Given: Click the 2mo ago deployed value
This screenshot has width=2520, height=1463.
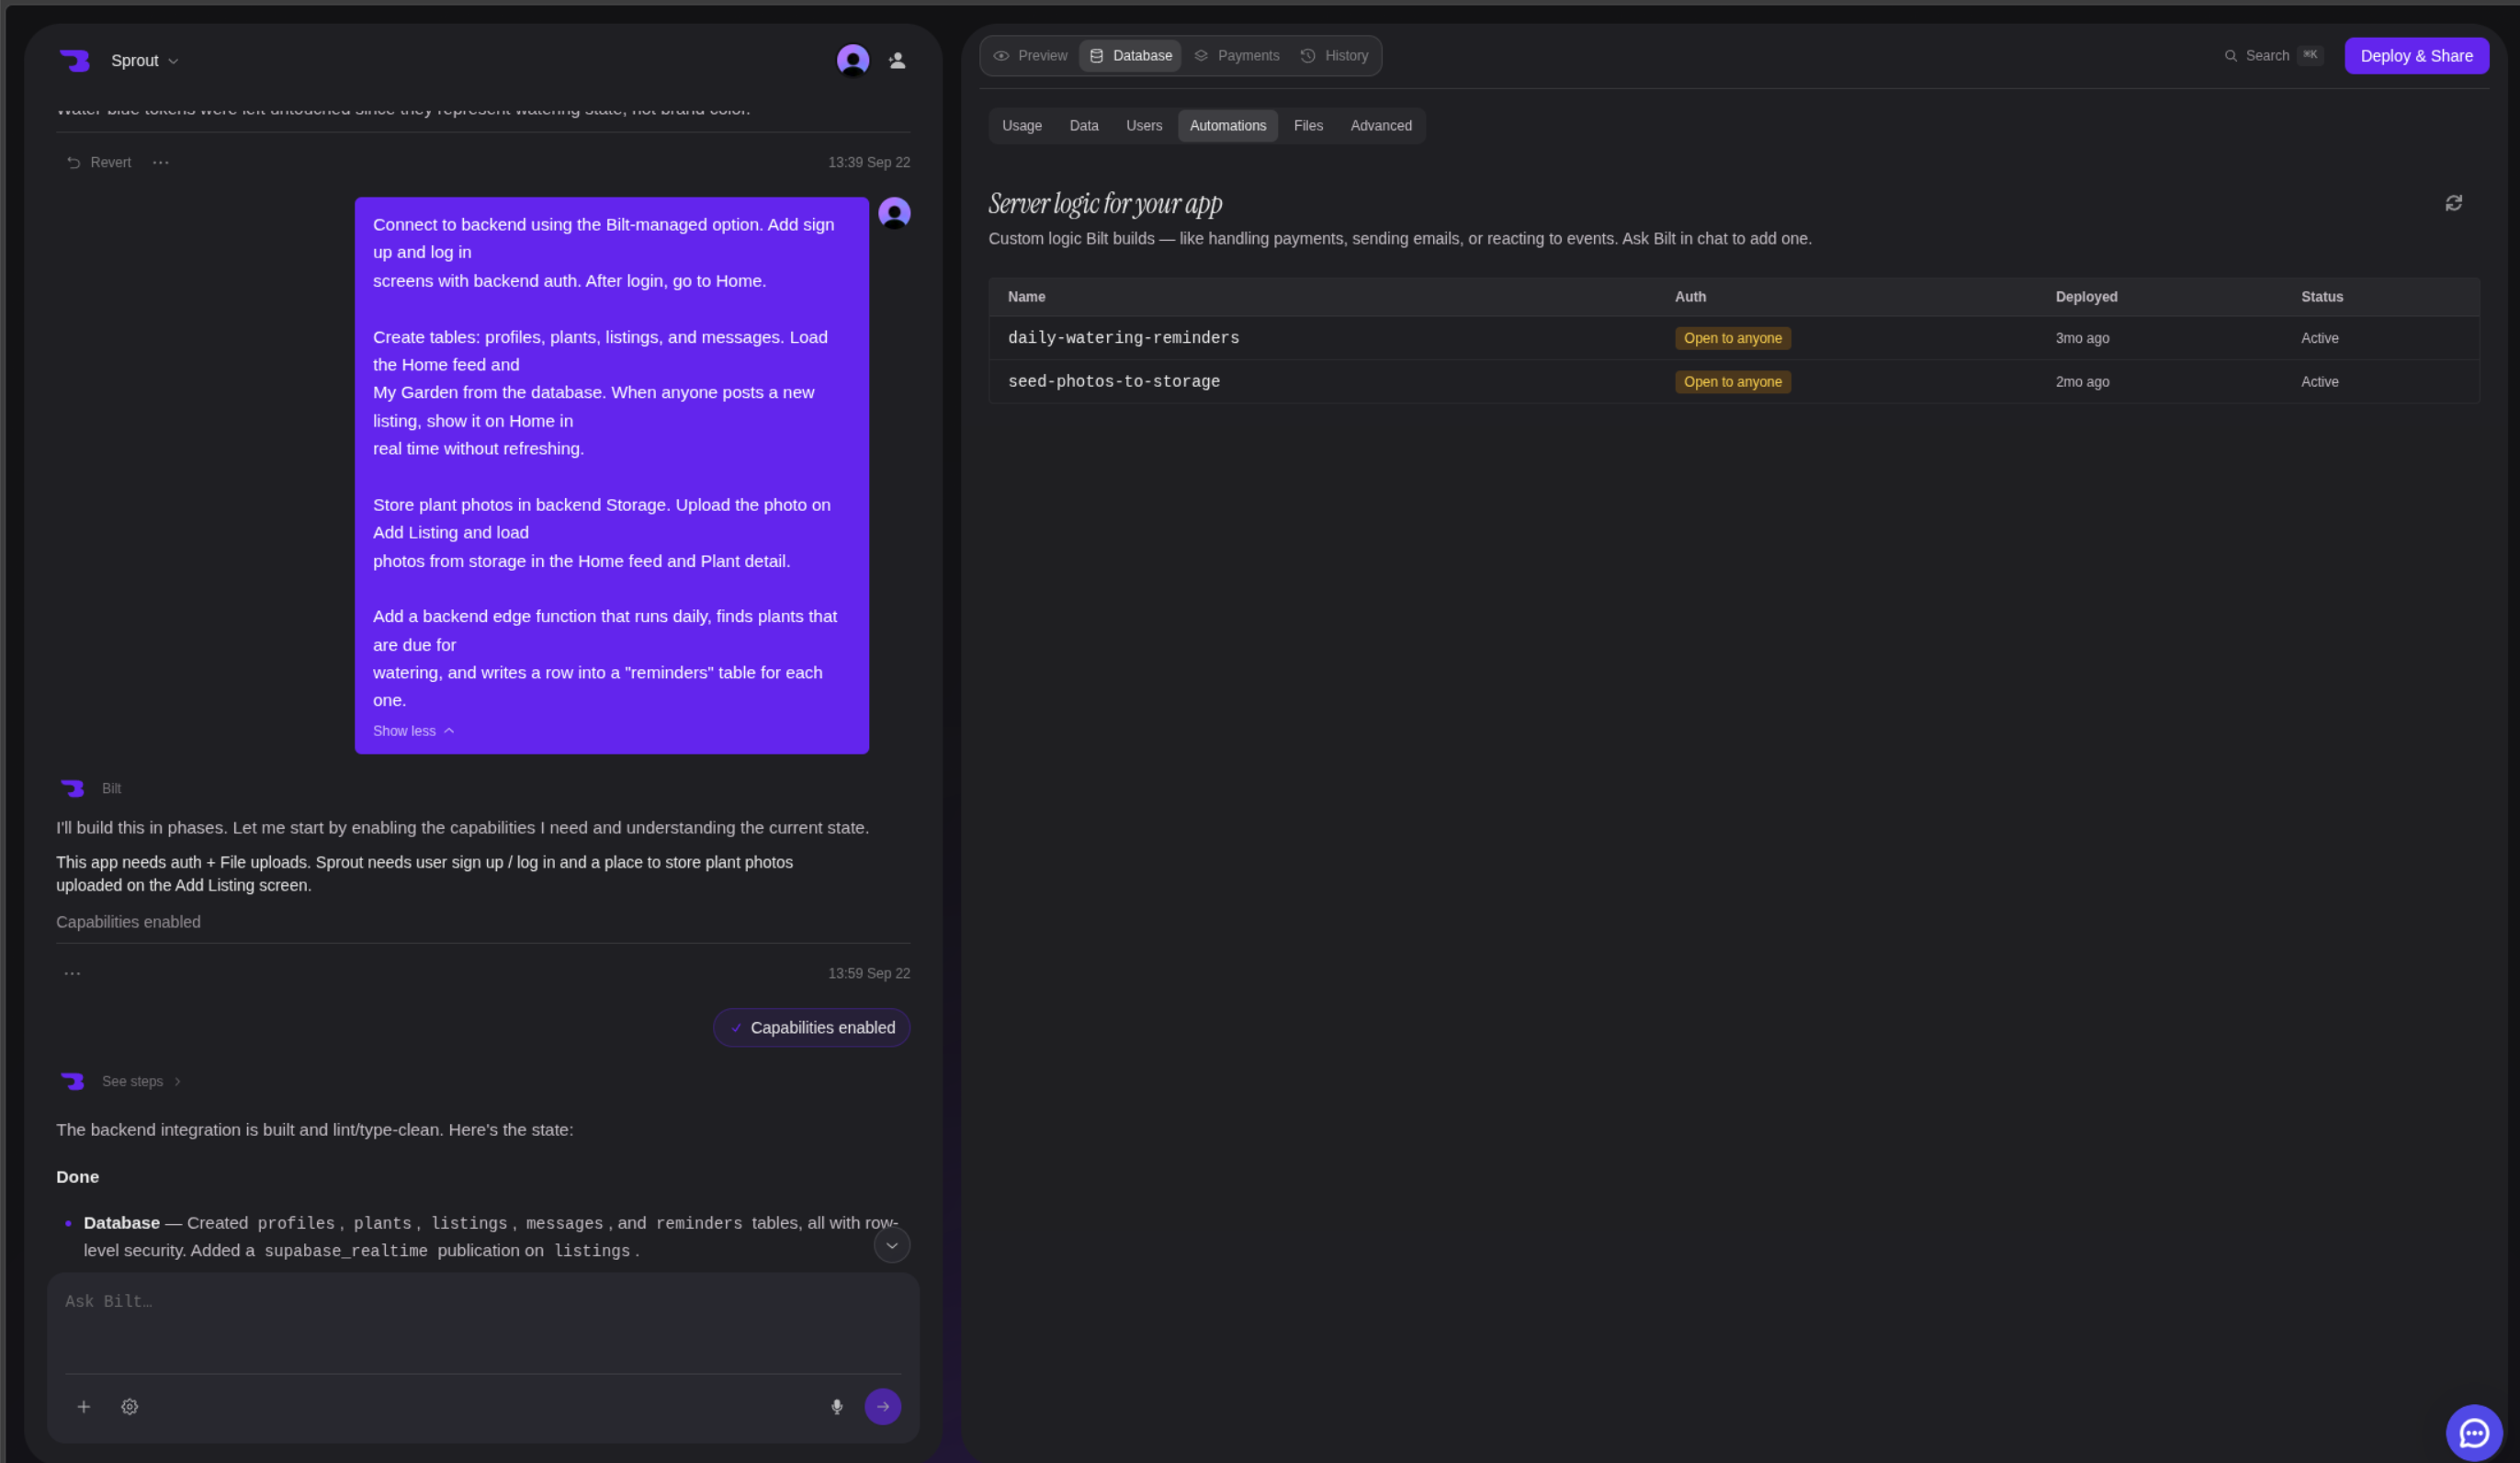Looking at the screenshot, I should coord(2082,382).
